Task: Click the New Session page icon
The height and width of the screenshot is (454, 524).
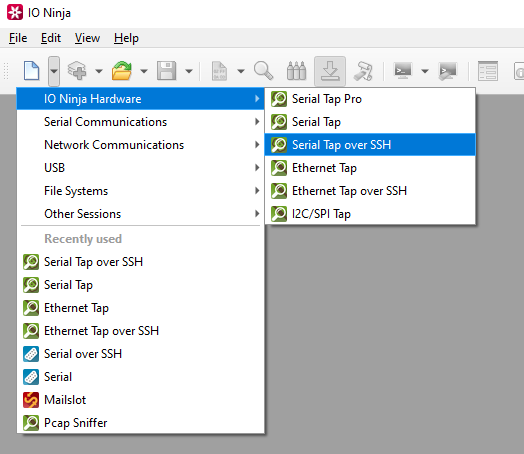Action: (x=31, y=71)
